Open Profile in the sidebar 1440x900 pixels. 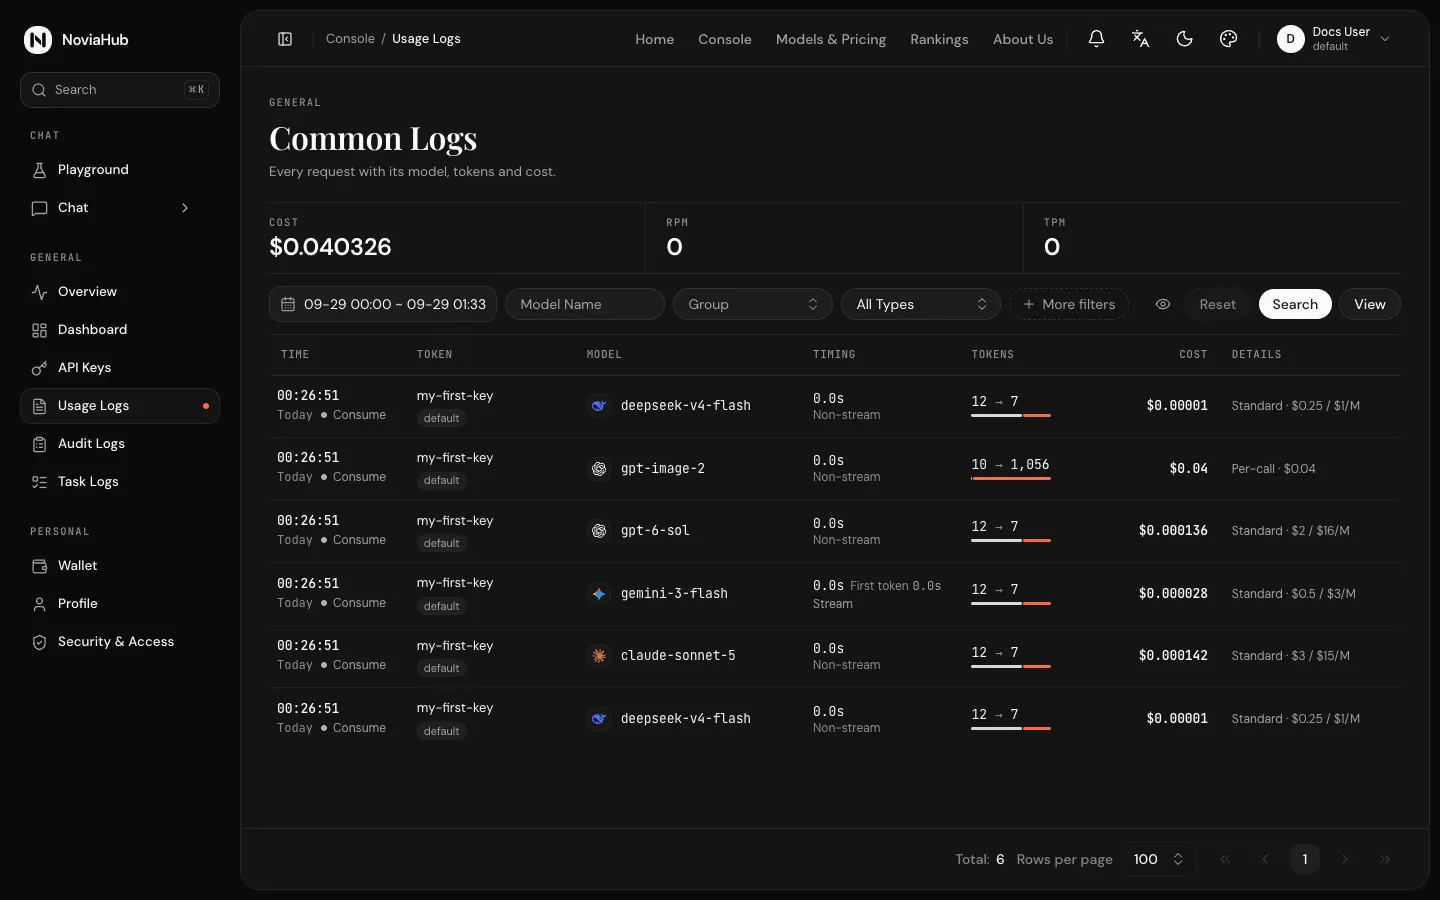point(120,604)
